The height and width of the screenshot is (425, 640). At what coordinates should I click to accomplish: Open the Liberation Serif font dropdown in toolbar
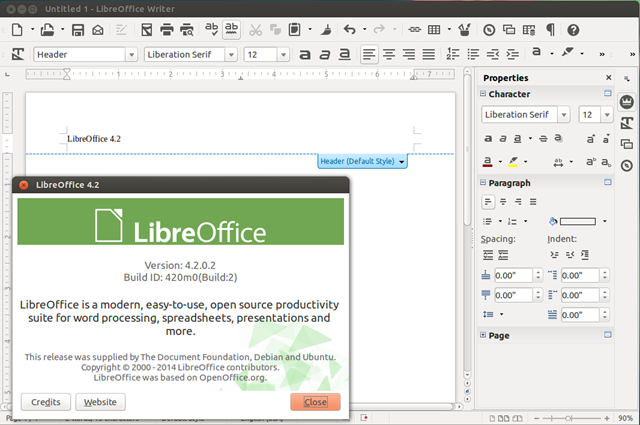click(x=231, y=54)
